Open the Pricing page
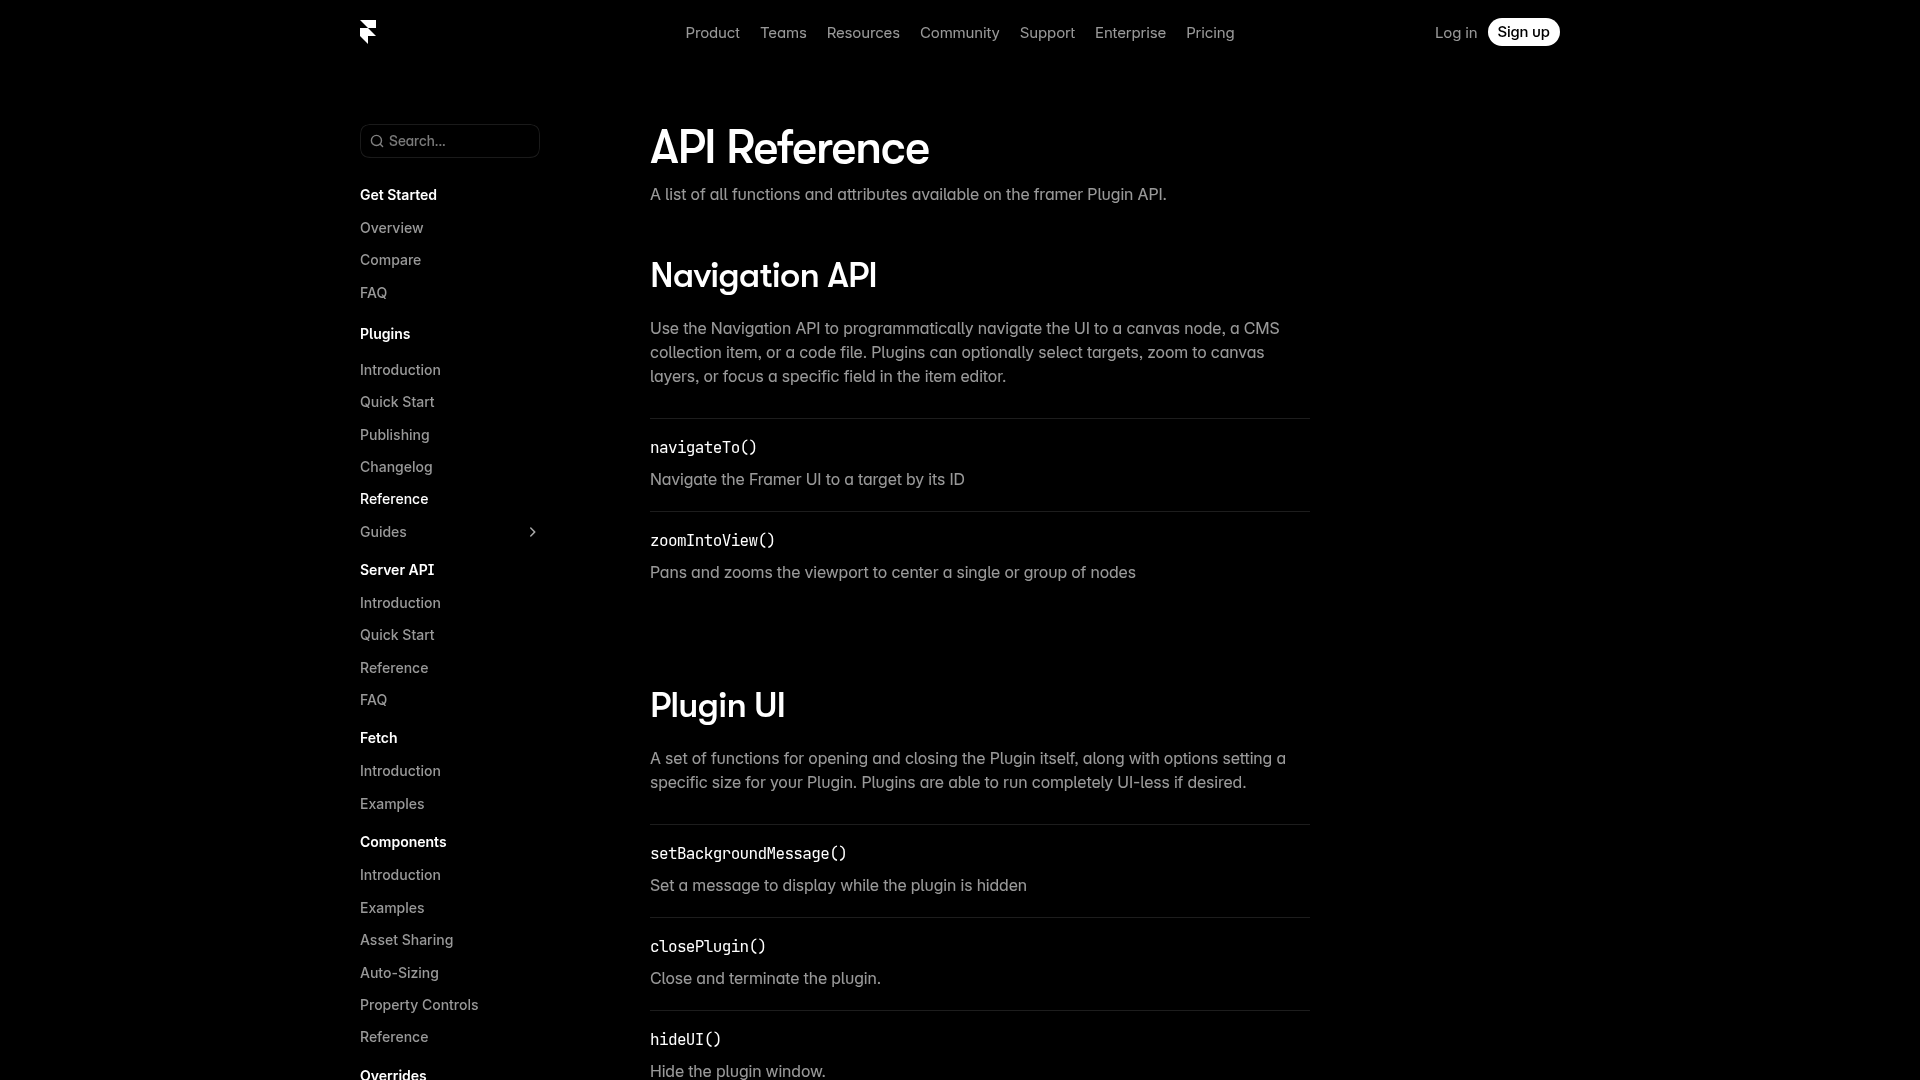1920x1080 pixels. point(1210,33)
